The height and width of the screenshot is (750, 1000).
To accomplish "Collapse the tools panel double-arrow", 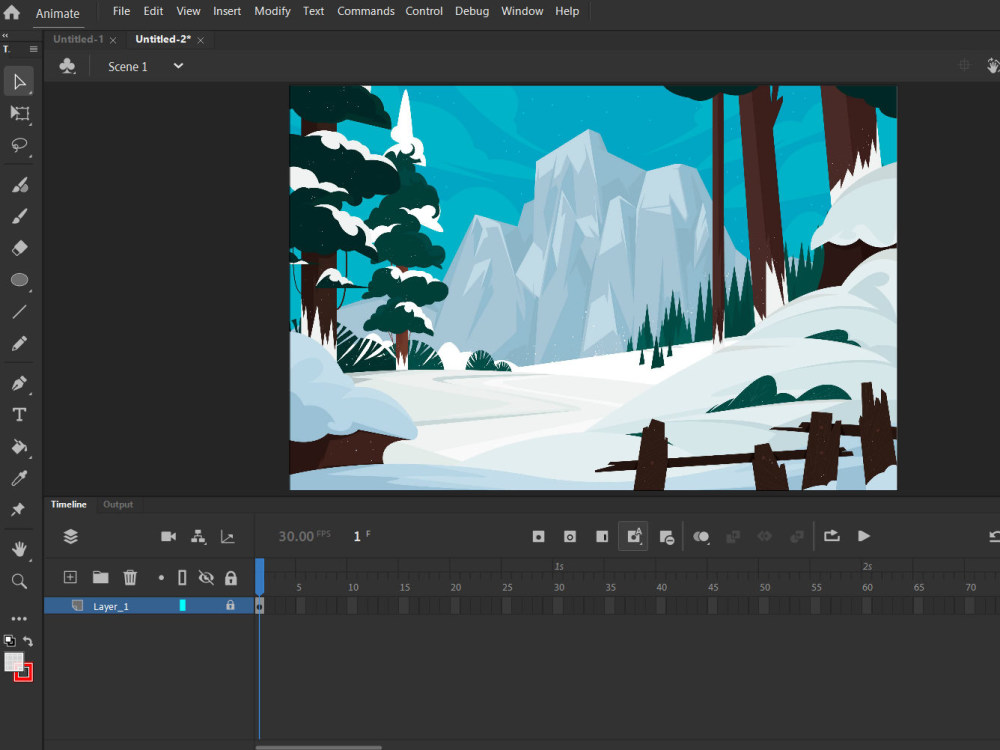I will [5, 36].
